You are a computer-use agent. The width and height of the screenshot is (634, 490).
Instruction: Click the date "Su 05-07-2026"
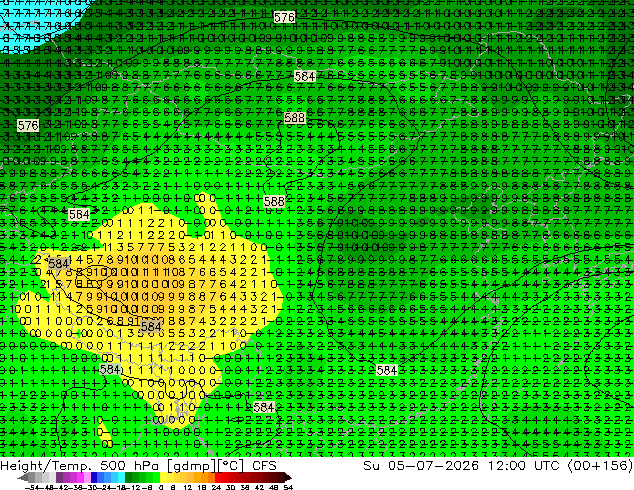coord(421,466)
